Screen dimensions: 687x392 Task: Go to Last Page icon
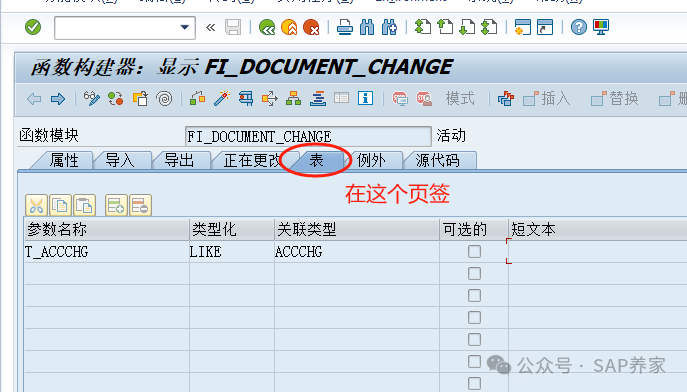[x=489, y=27]
